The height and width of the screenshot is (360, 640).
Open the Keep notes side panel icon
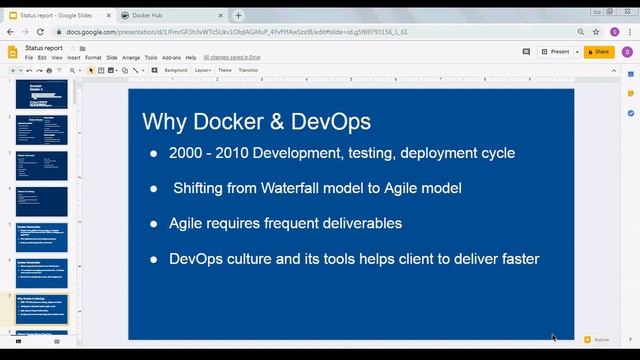coord(631,93)
